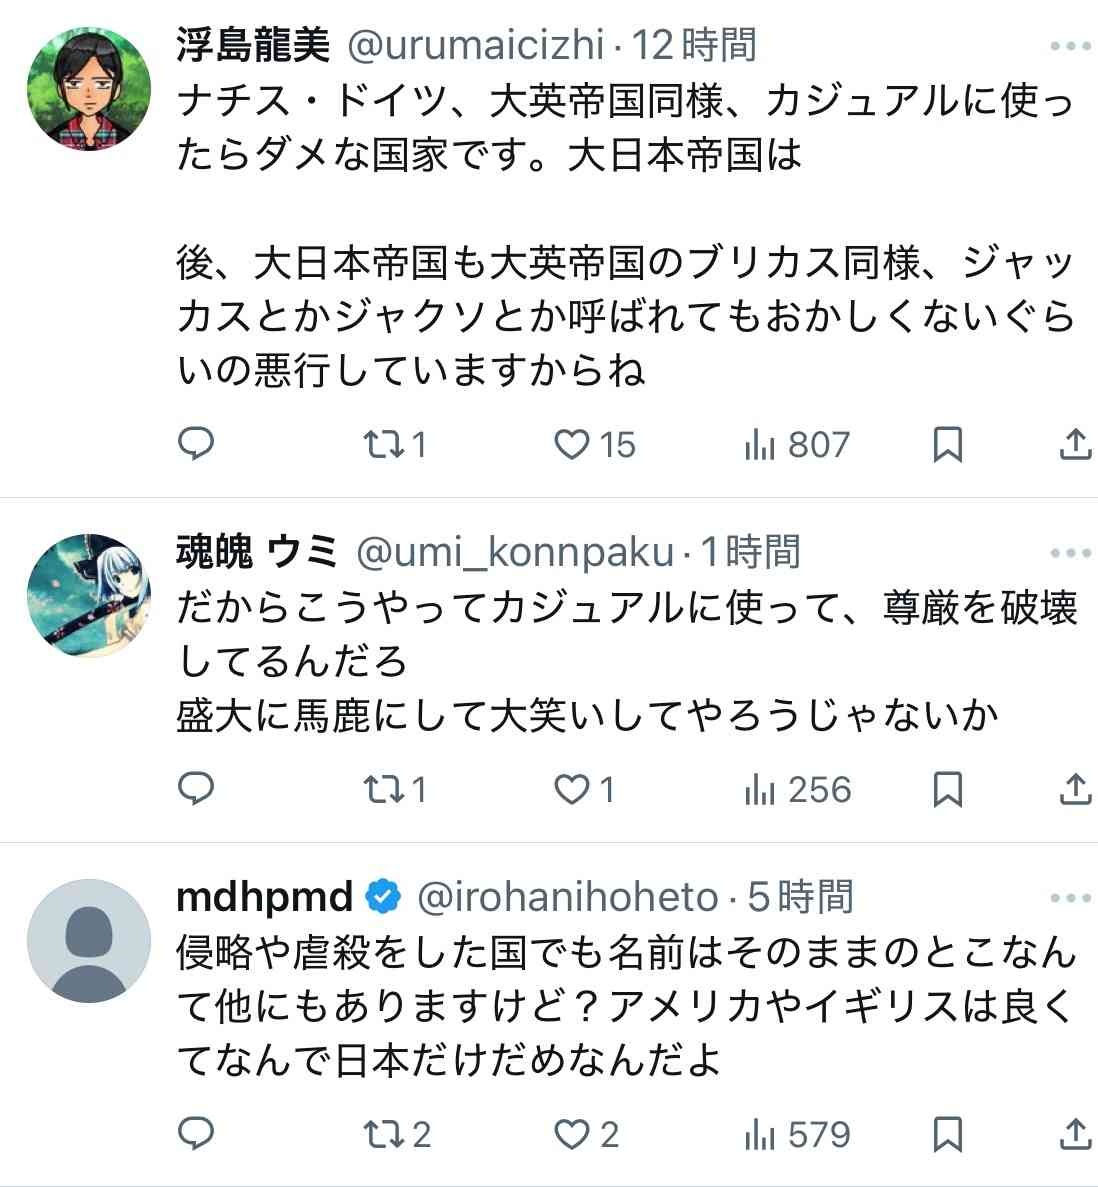The image size is (1098, 1187).
Task: Open the @irohanihoheto profile handle
Action: pyautogui.click(x=566, y=897)
